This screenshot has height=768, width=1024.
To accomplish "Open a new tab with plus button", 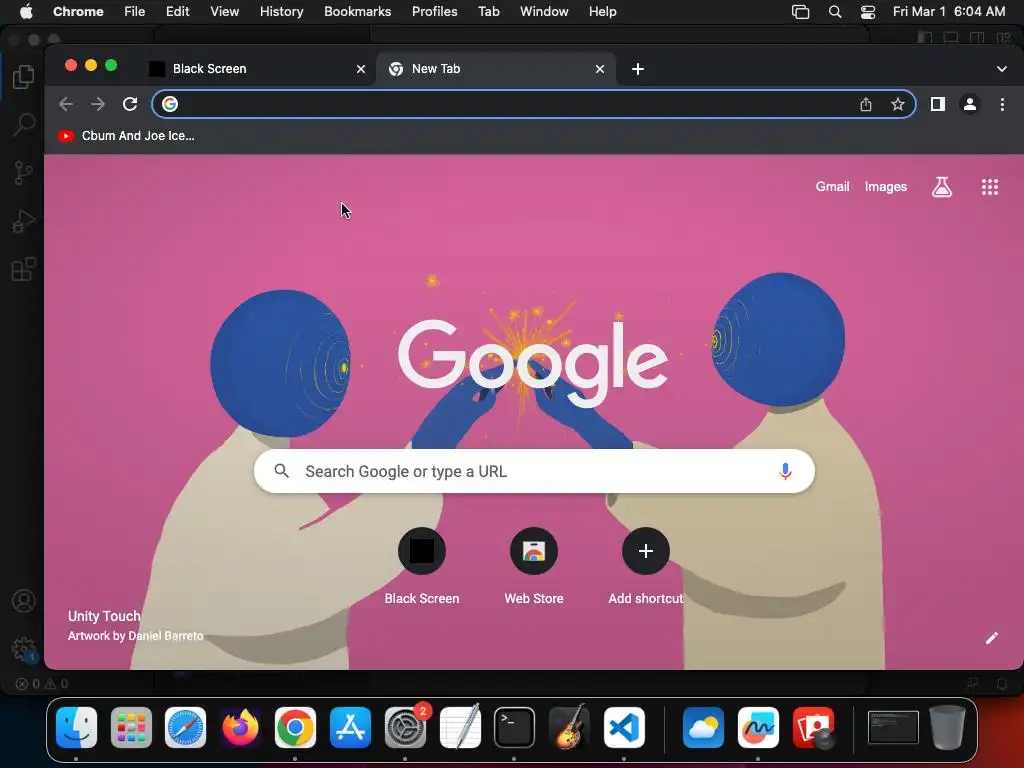I will 638,69.
